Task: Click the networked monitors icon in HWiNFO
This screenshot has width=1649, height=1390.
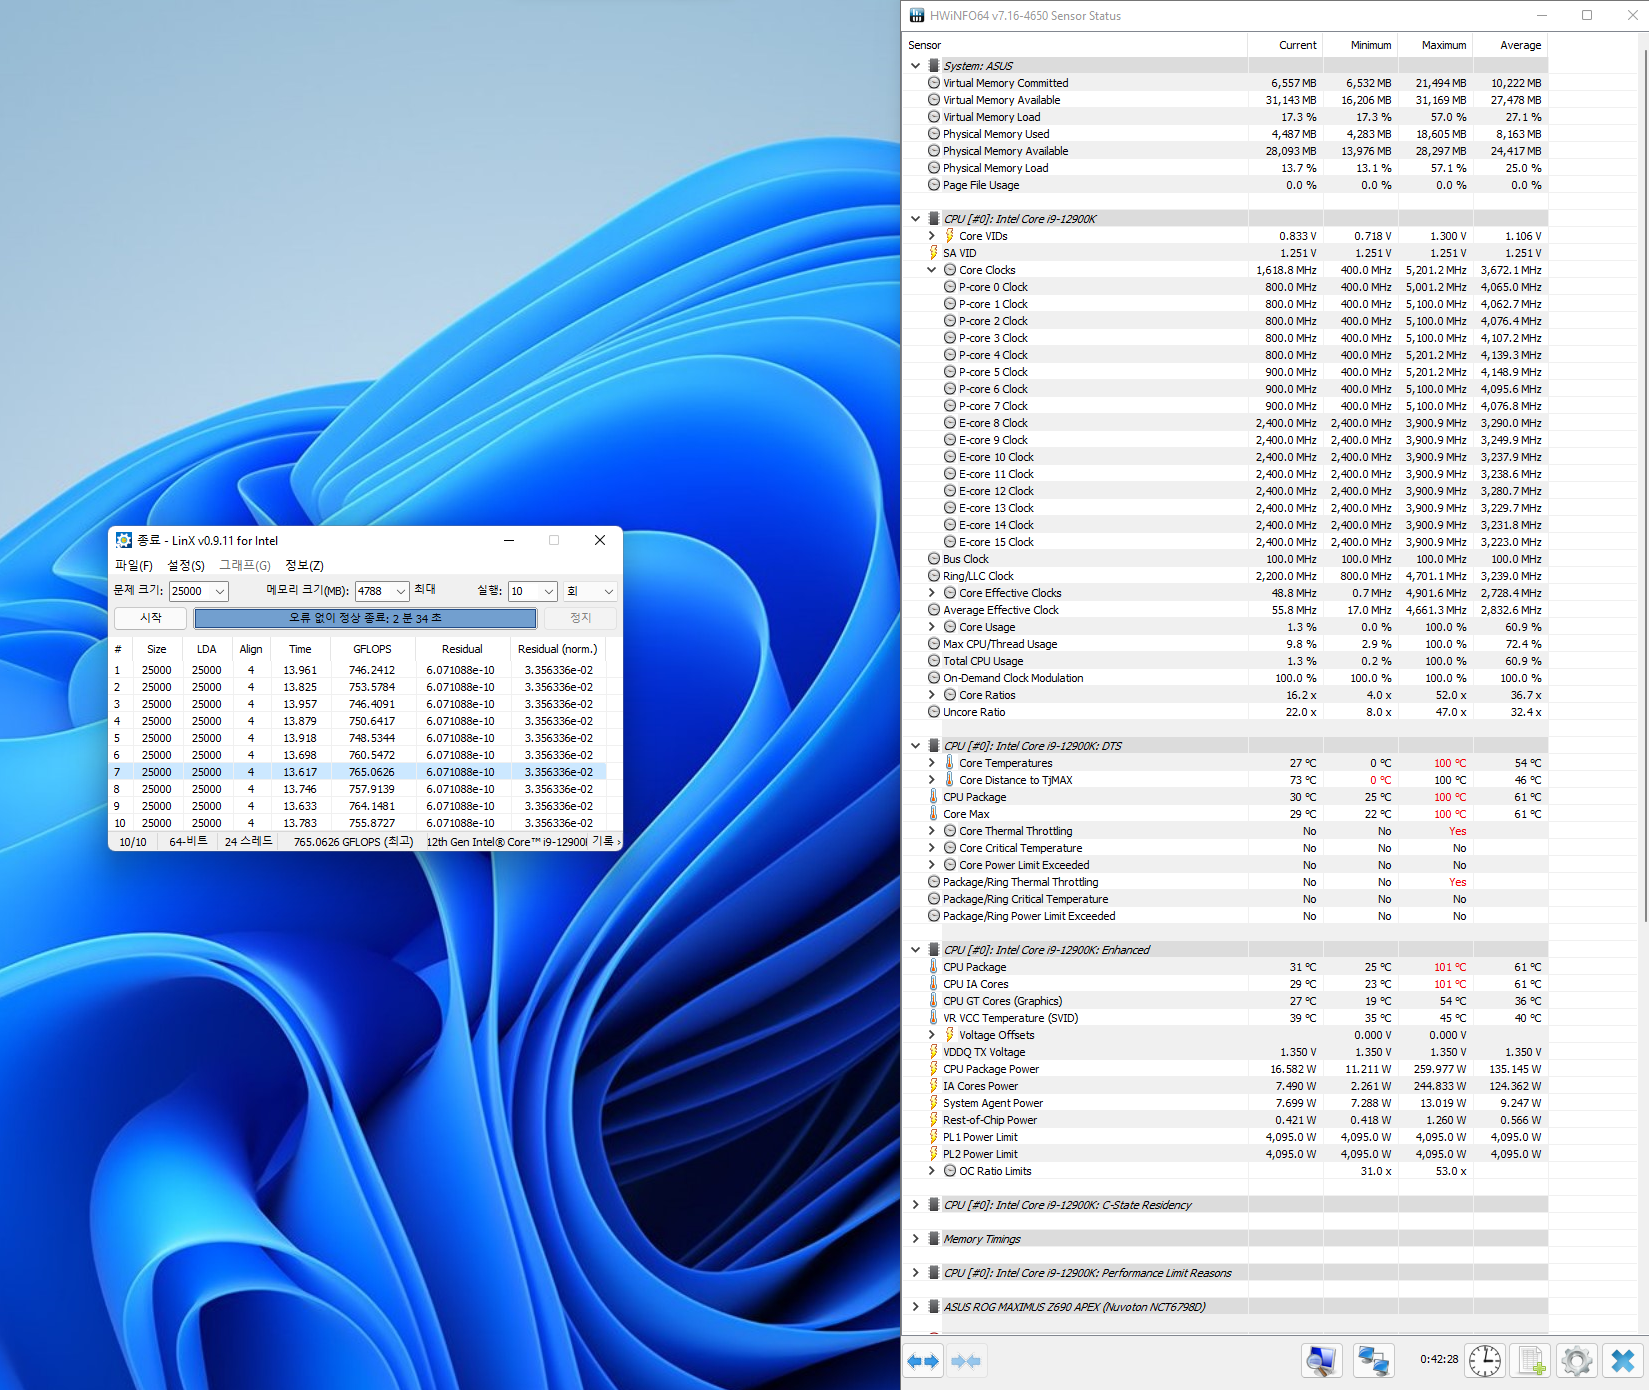Action: tap(1373, 1361)
